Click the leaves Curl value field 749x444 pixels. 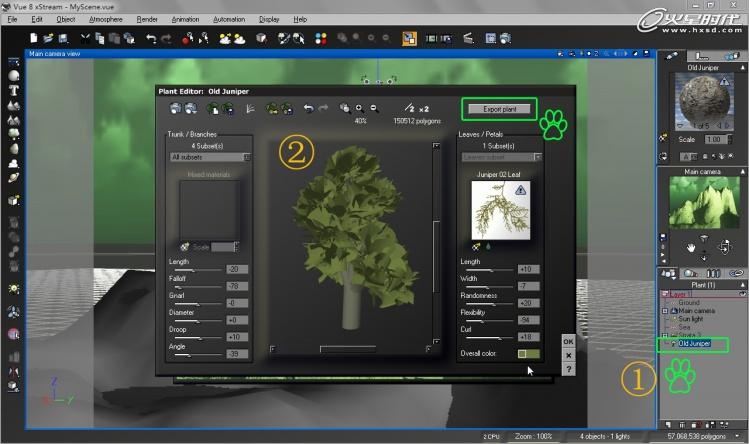click(x=528, y=337)
